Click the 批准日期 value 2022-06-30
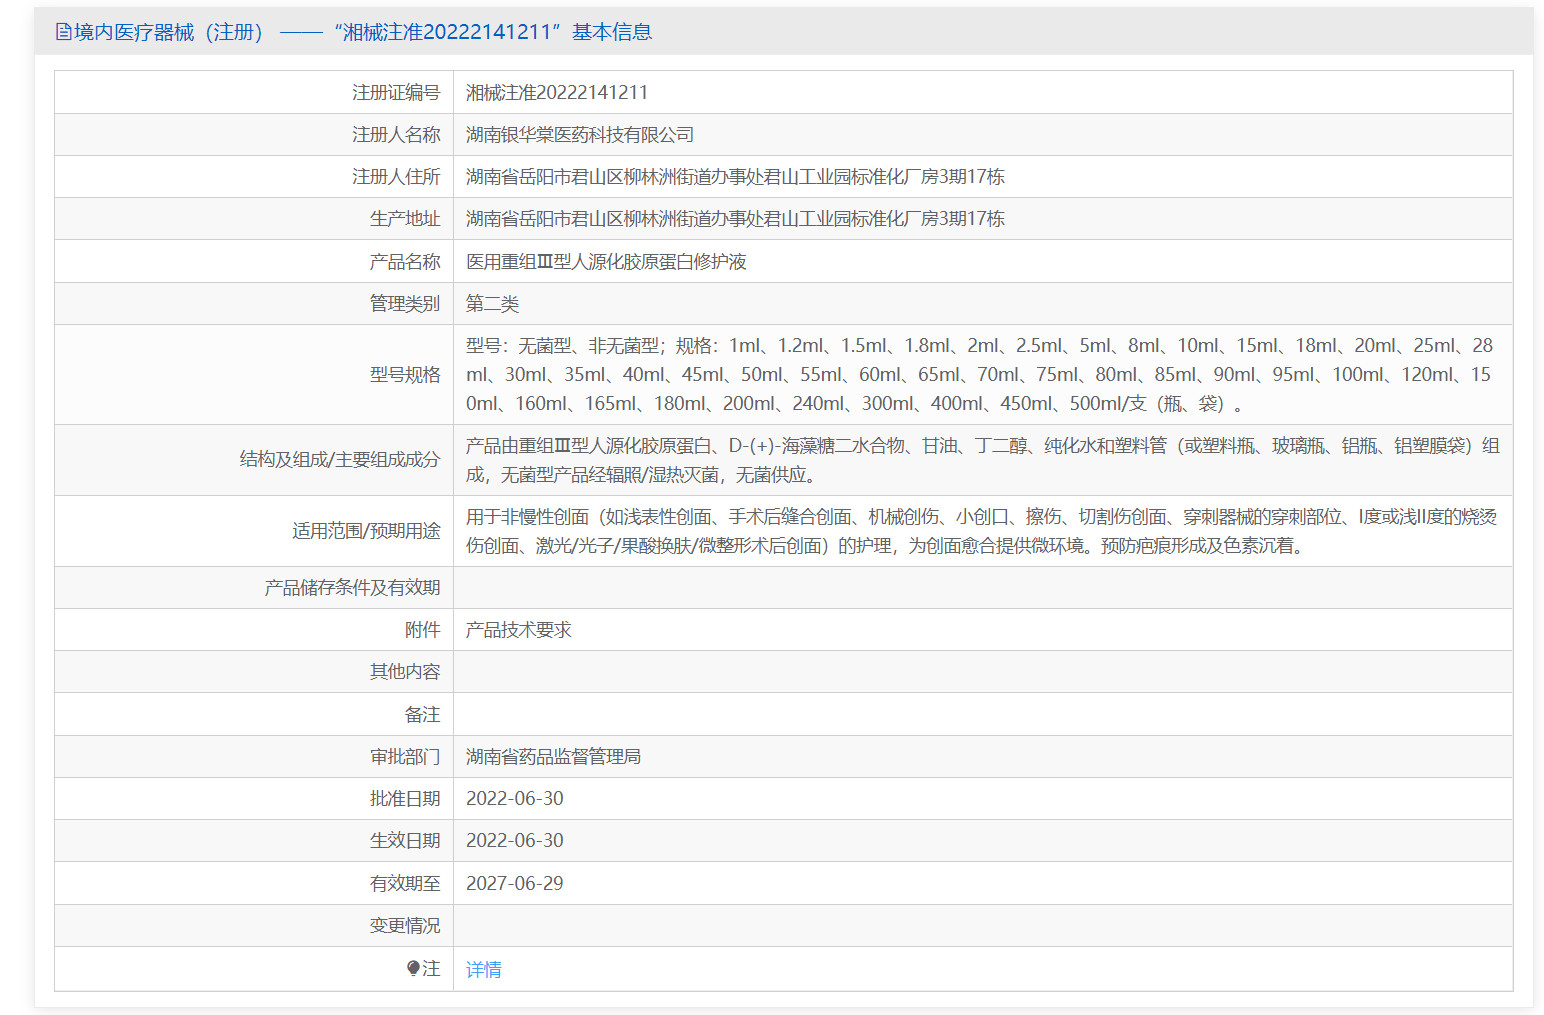This screenshot has width=1544, height=1015. [515, 799]
